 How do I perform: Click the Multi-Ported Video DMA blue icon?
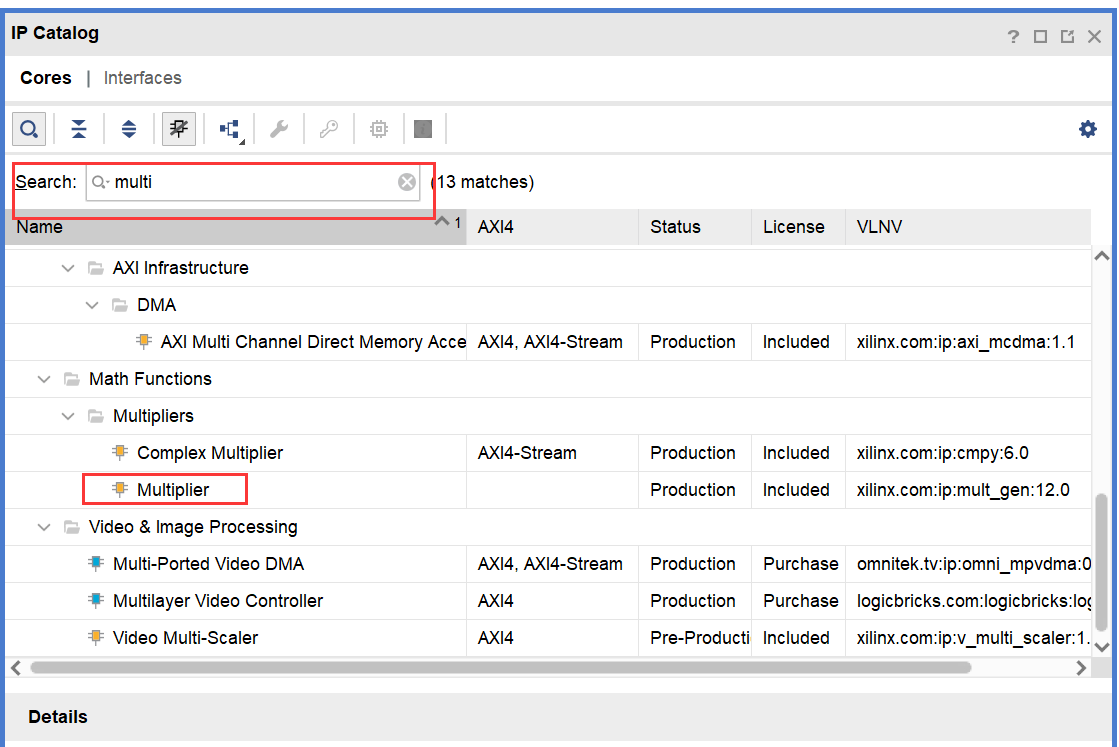(x=96, y=563)
